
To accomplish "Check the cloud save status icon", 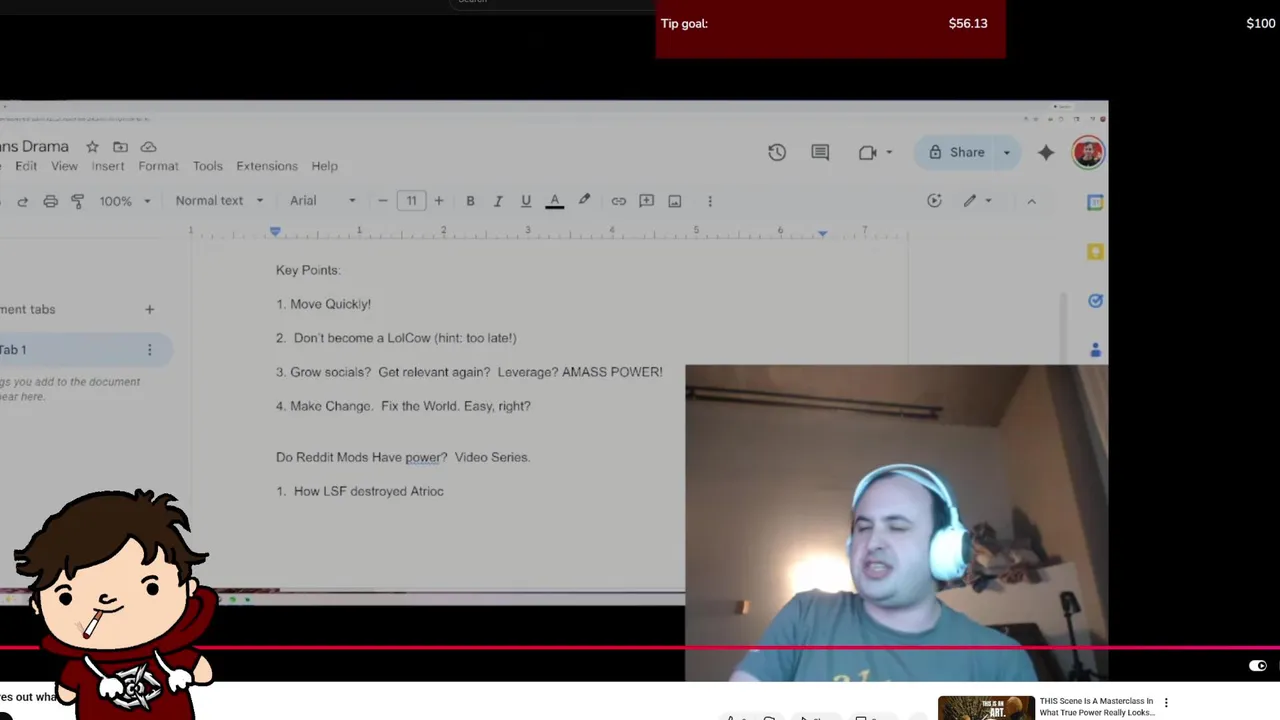I will [x=148, y=147].
